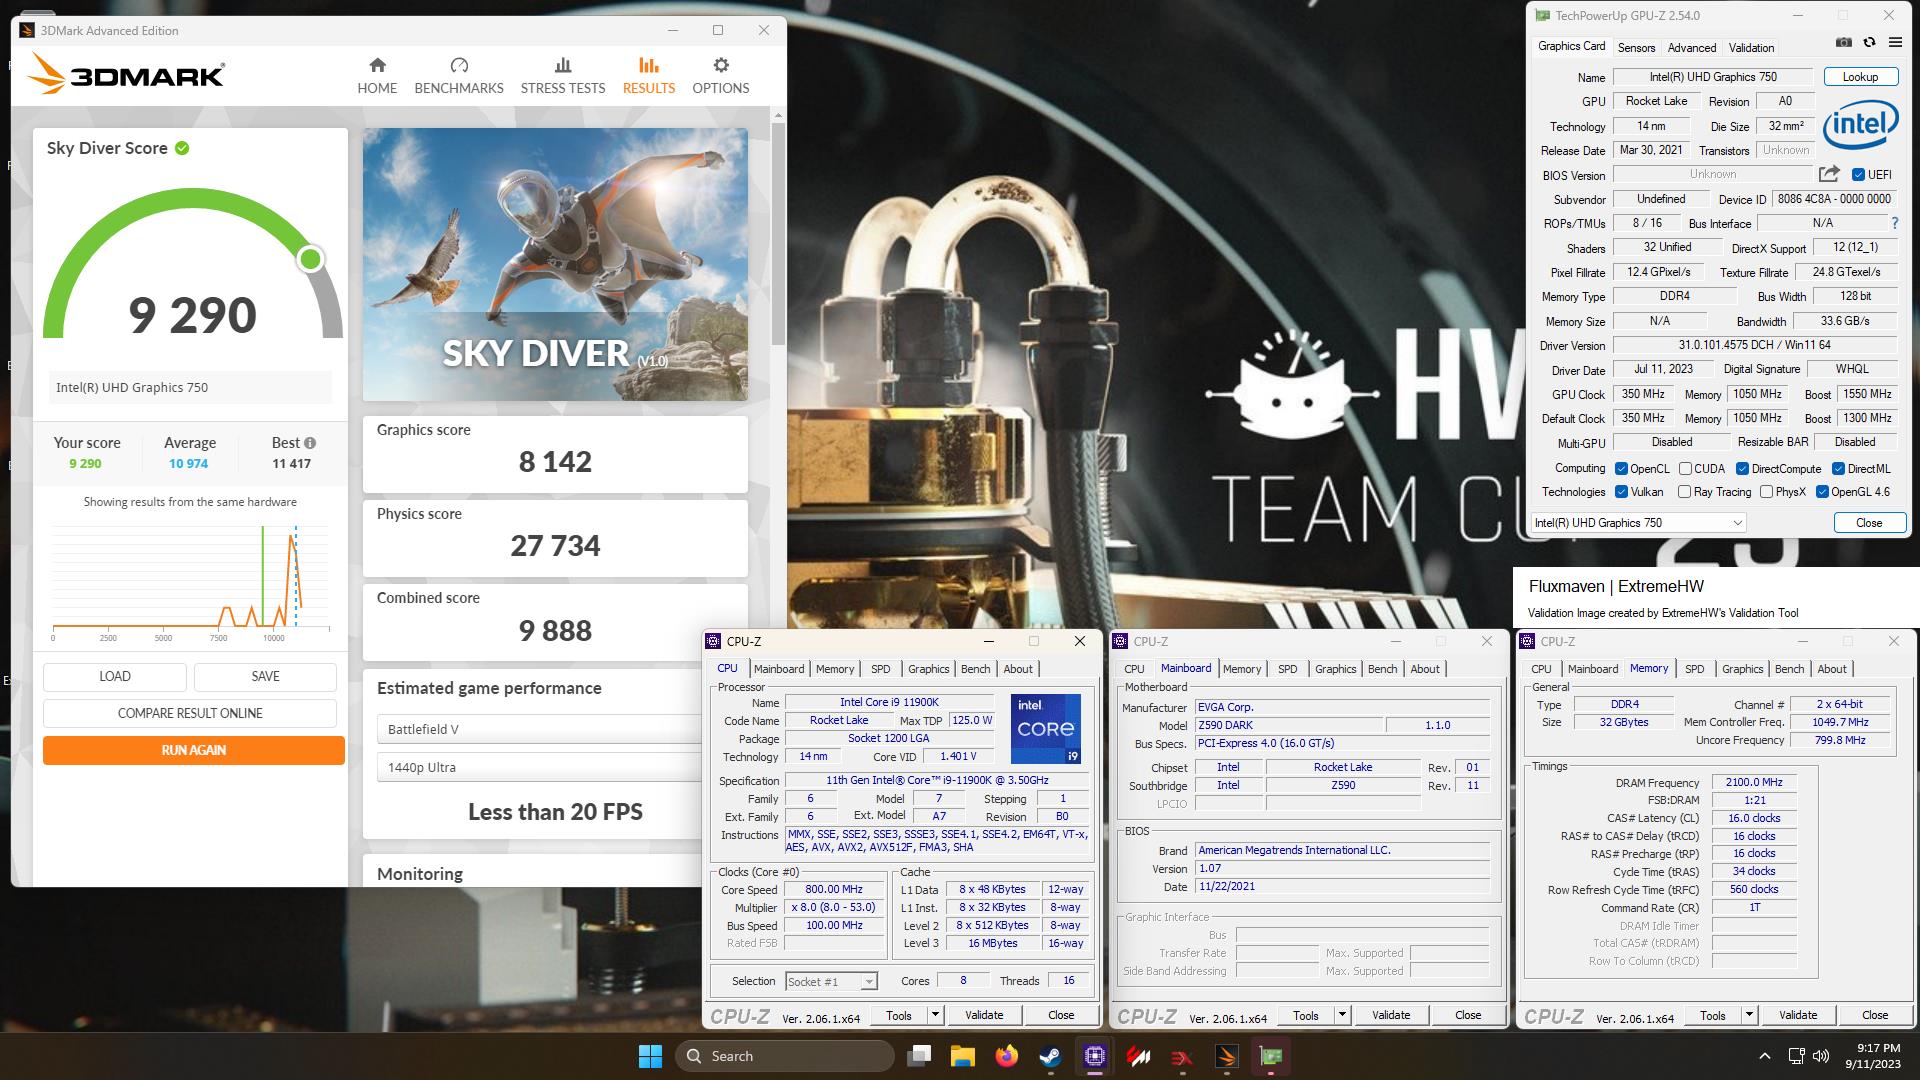
Task: Click the info icon next to Best
Action: pos(310,443)
